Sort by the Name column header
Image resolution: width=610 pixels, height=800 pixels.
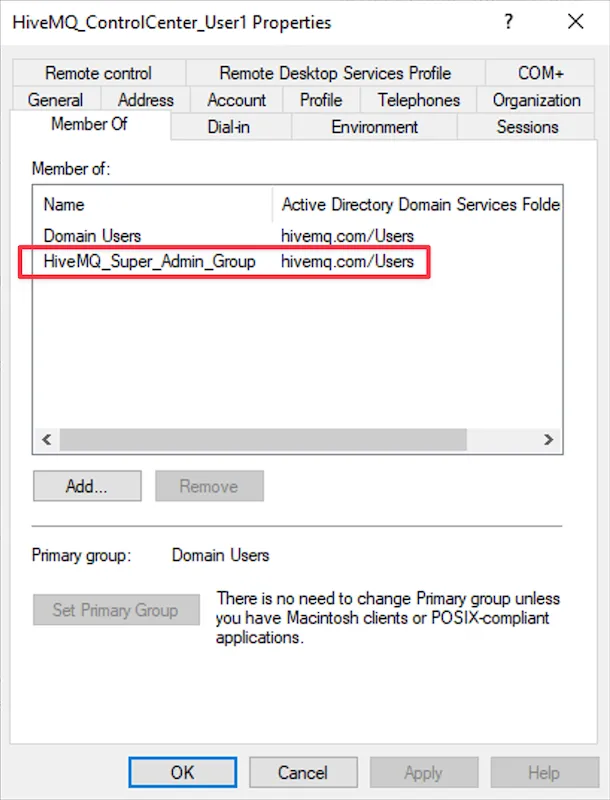[x=152, y=205]
